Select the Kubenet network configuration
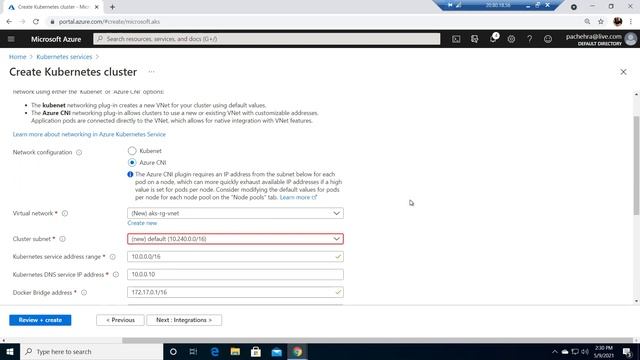Viewport: 640px width, 360px height. tap(132, 151)
